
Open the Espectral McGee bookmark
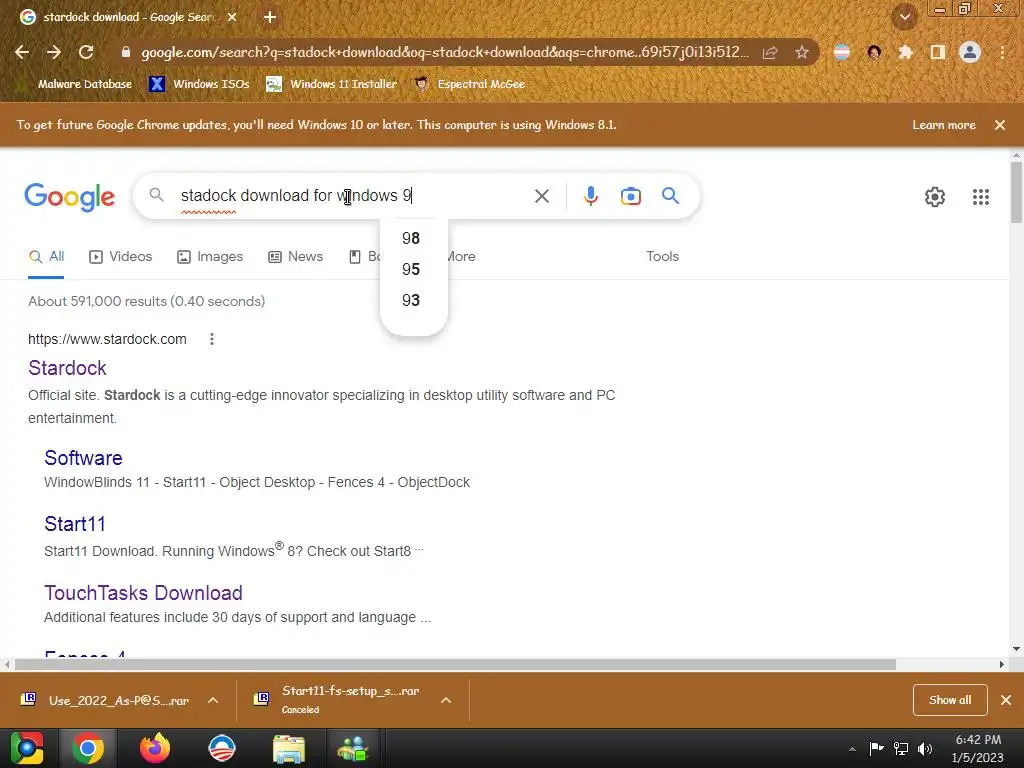pyautogui.click(x=470, y=84)
